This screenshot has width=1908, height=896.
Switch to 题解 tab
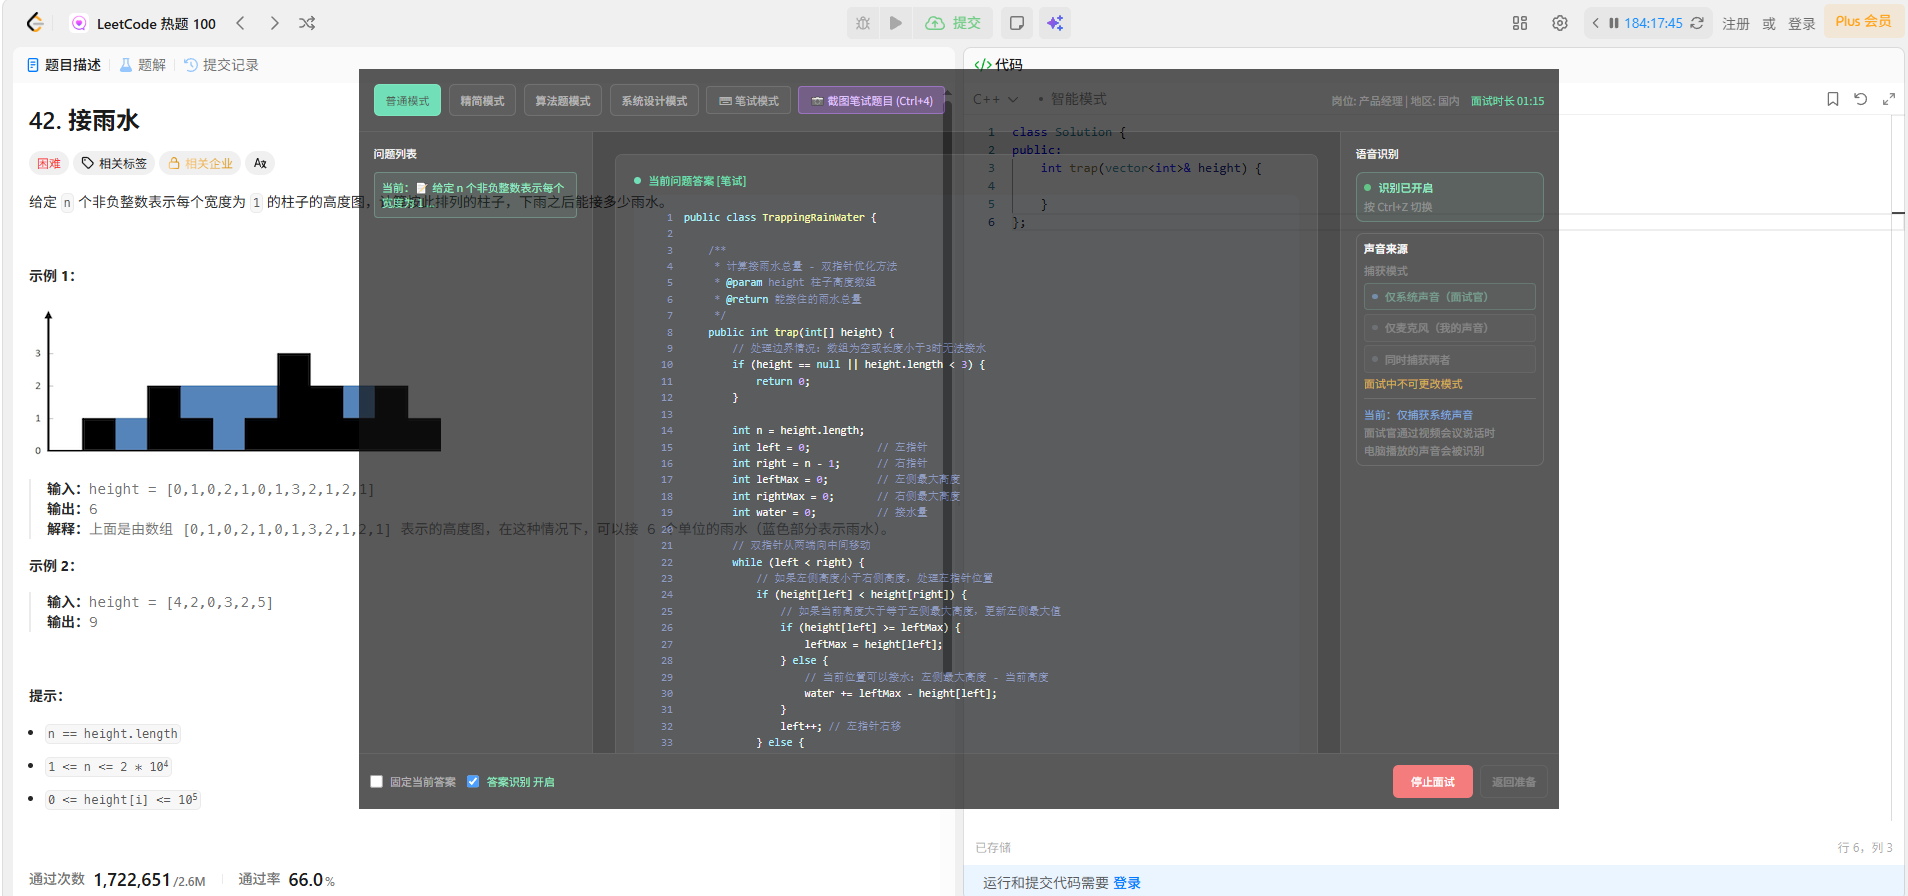(143, 65)
